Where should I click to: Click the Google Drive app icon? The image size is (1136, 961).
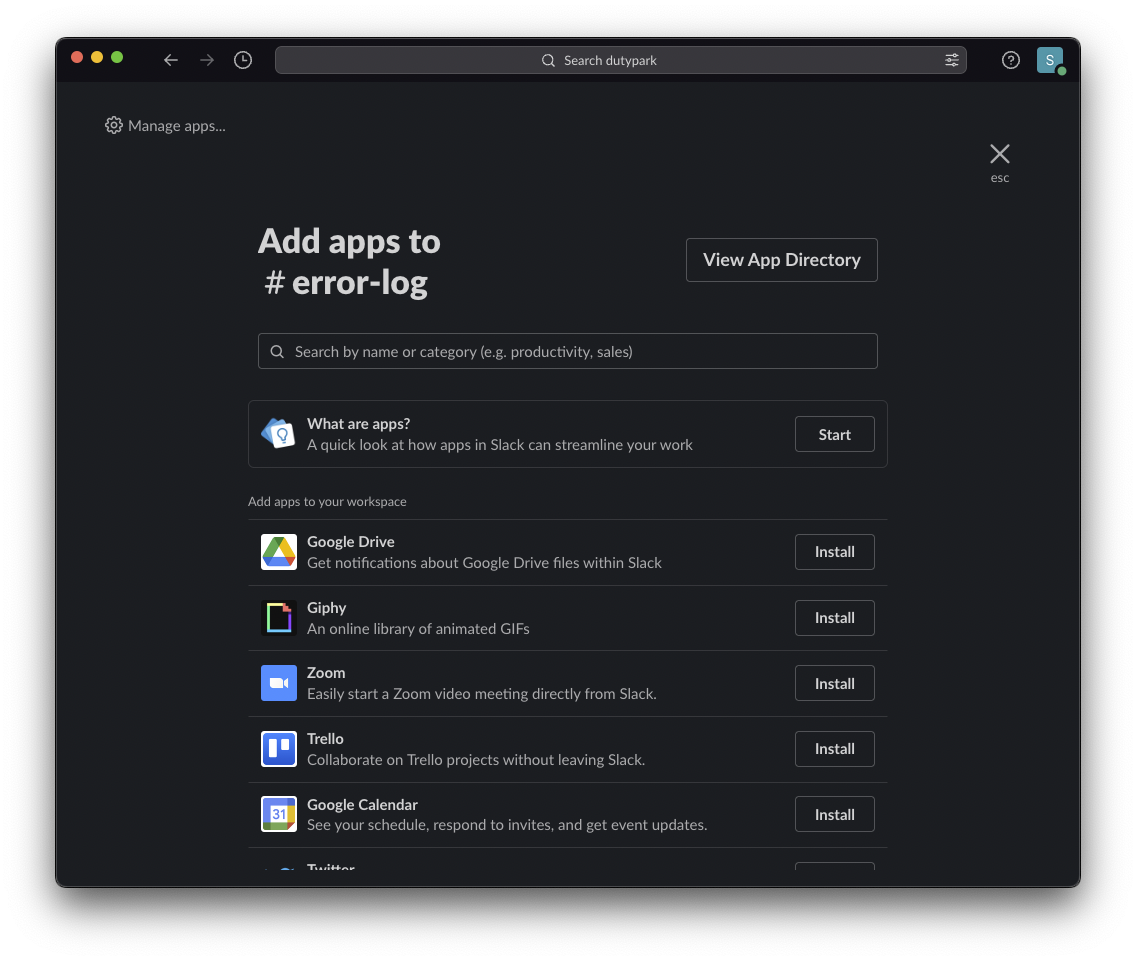click(279, 552)
